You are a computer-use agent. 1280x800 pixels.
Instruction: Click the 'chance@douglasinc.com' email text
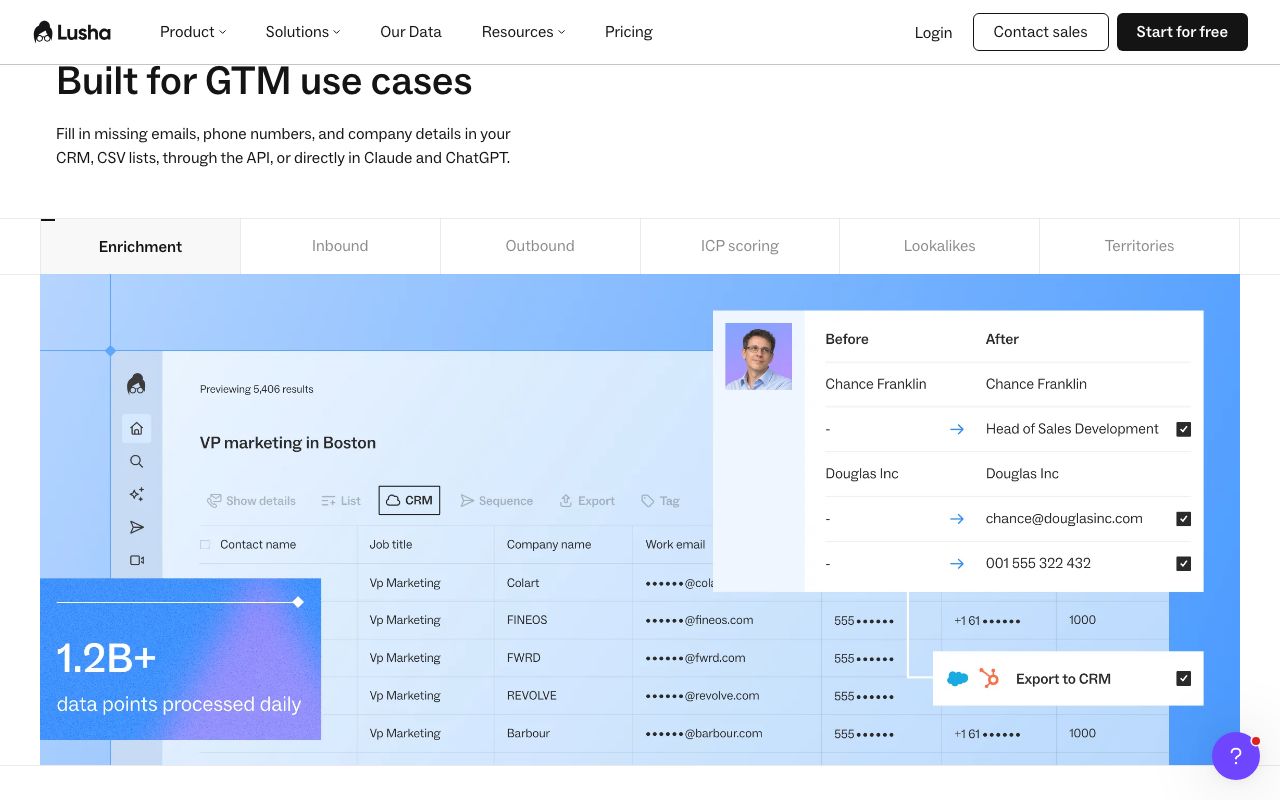click(1064, 519)
